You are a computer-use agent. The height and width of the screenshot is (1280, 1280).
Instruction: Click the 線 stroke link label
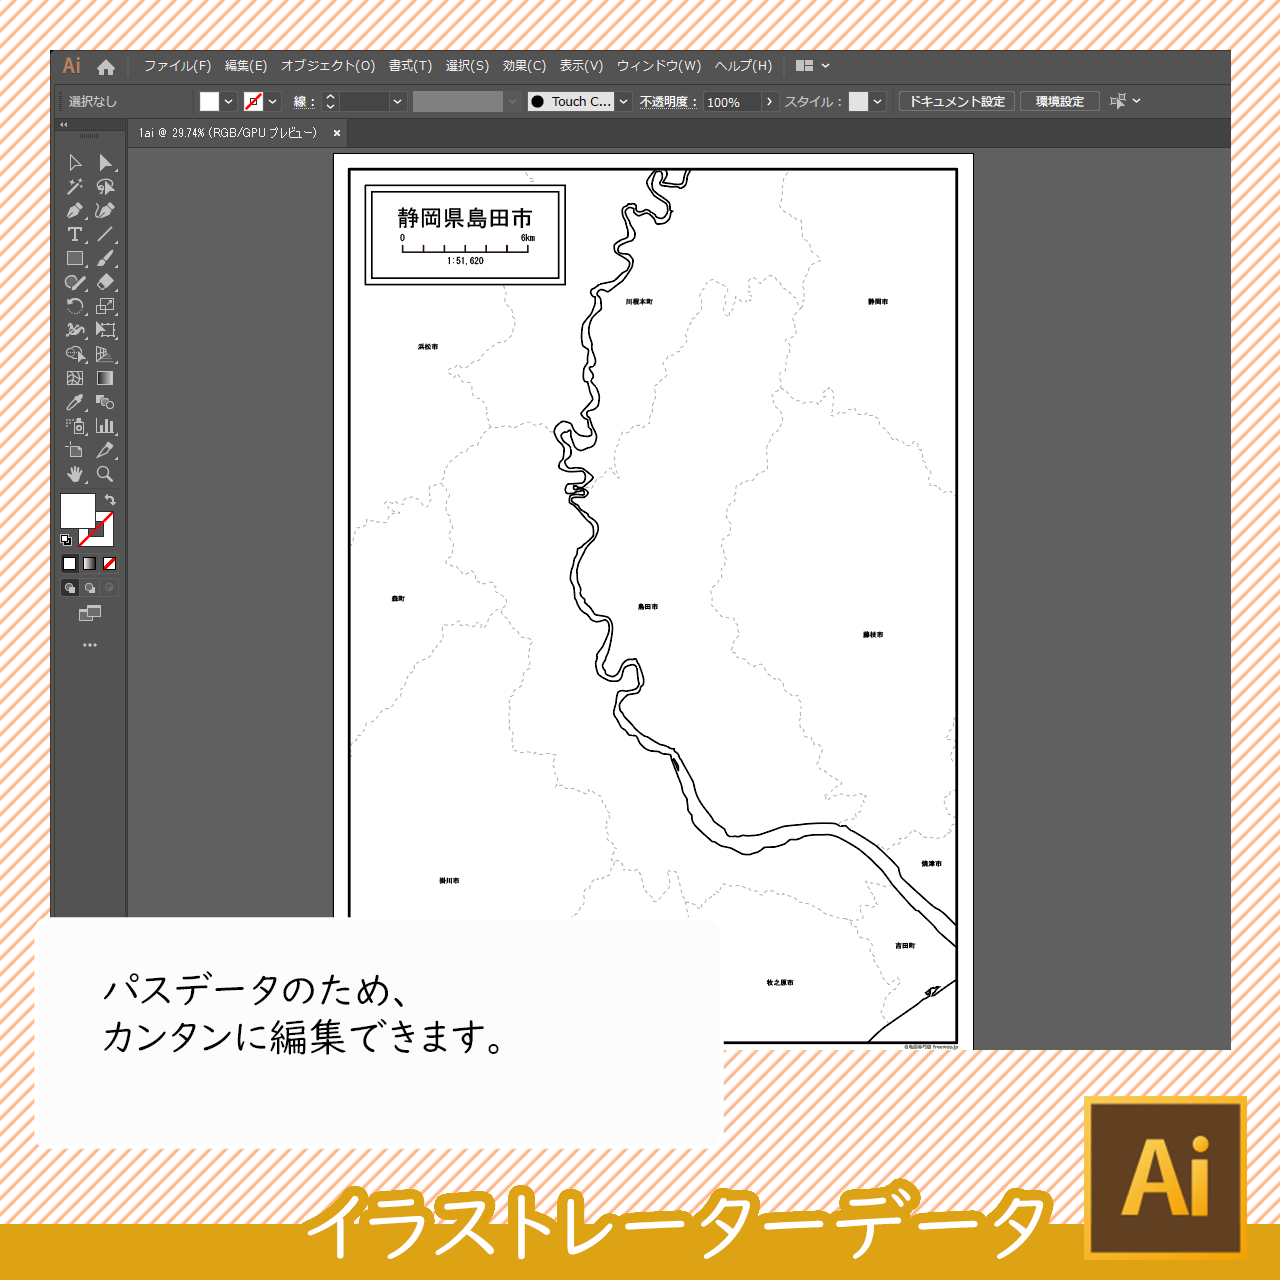(304, 102)
